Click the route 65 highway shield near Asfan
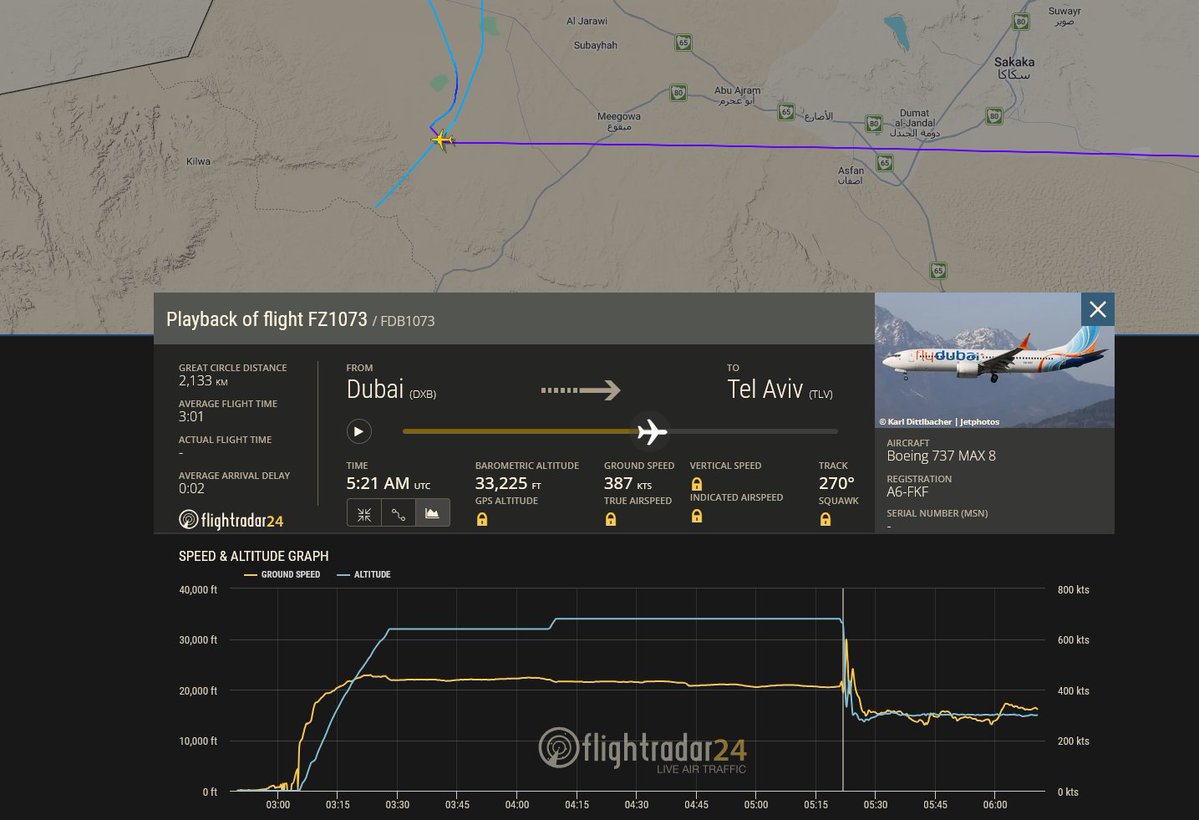 coord(885,162)
